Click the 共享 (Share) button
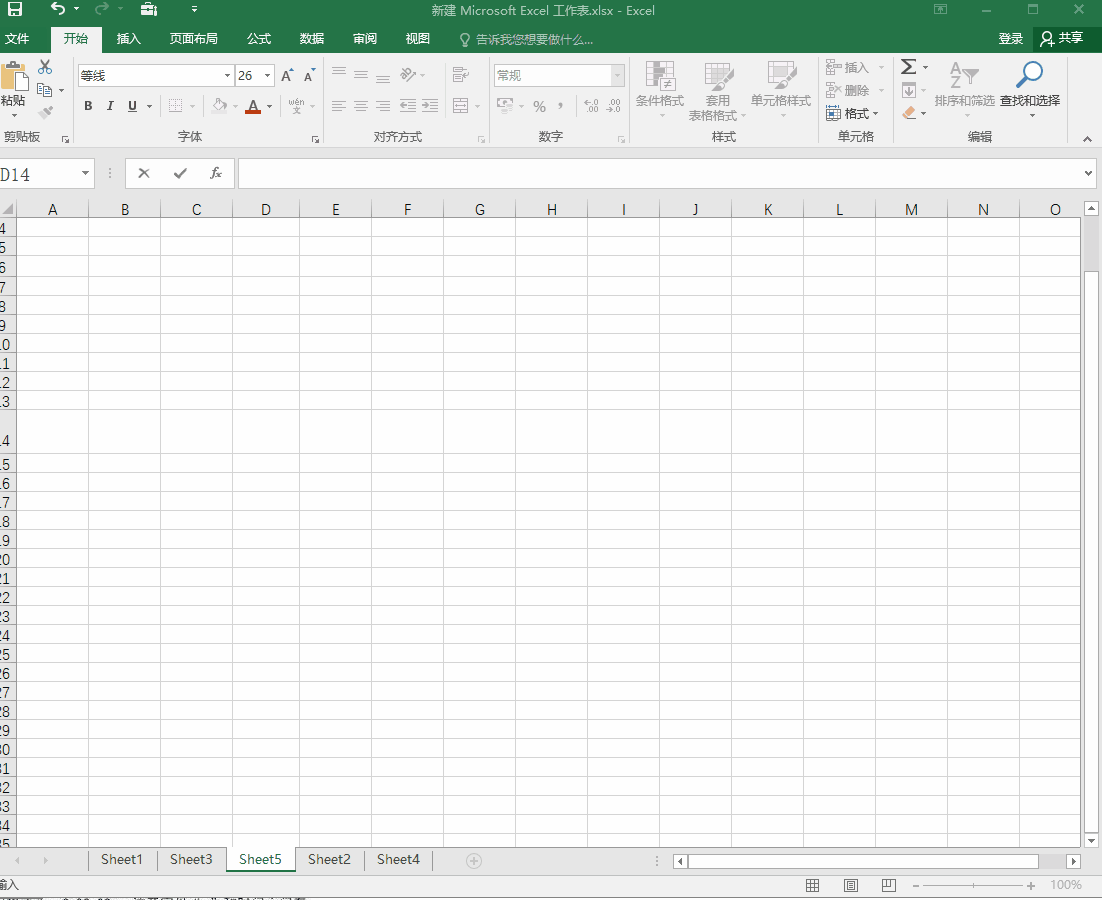1102x900 pixels. (1062, 38)
